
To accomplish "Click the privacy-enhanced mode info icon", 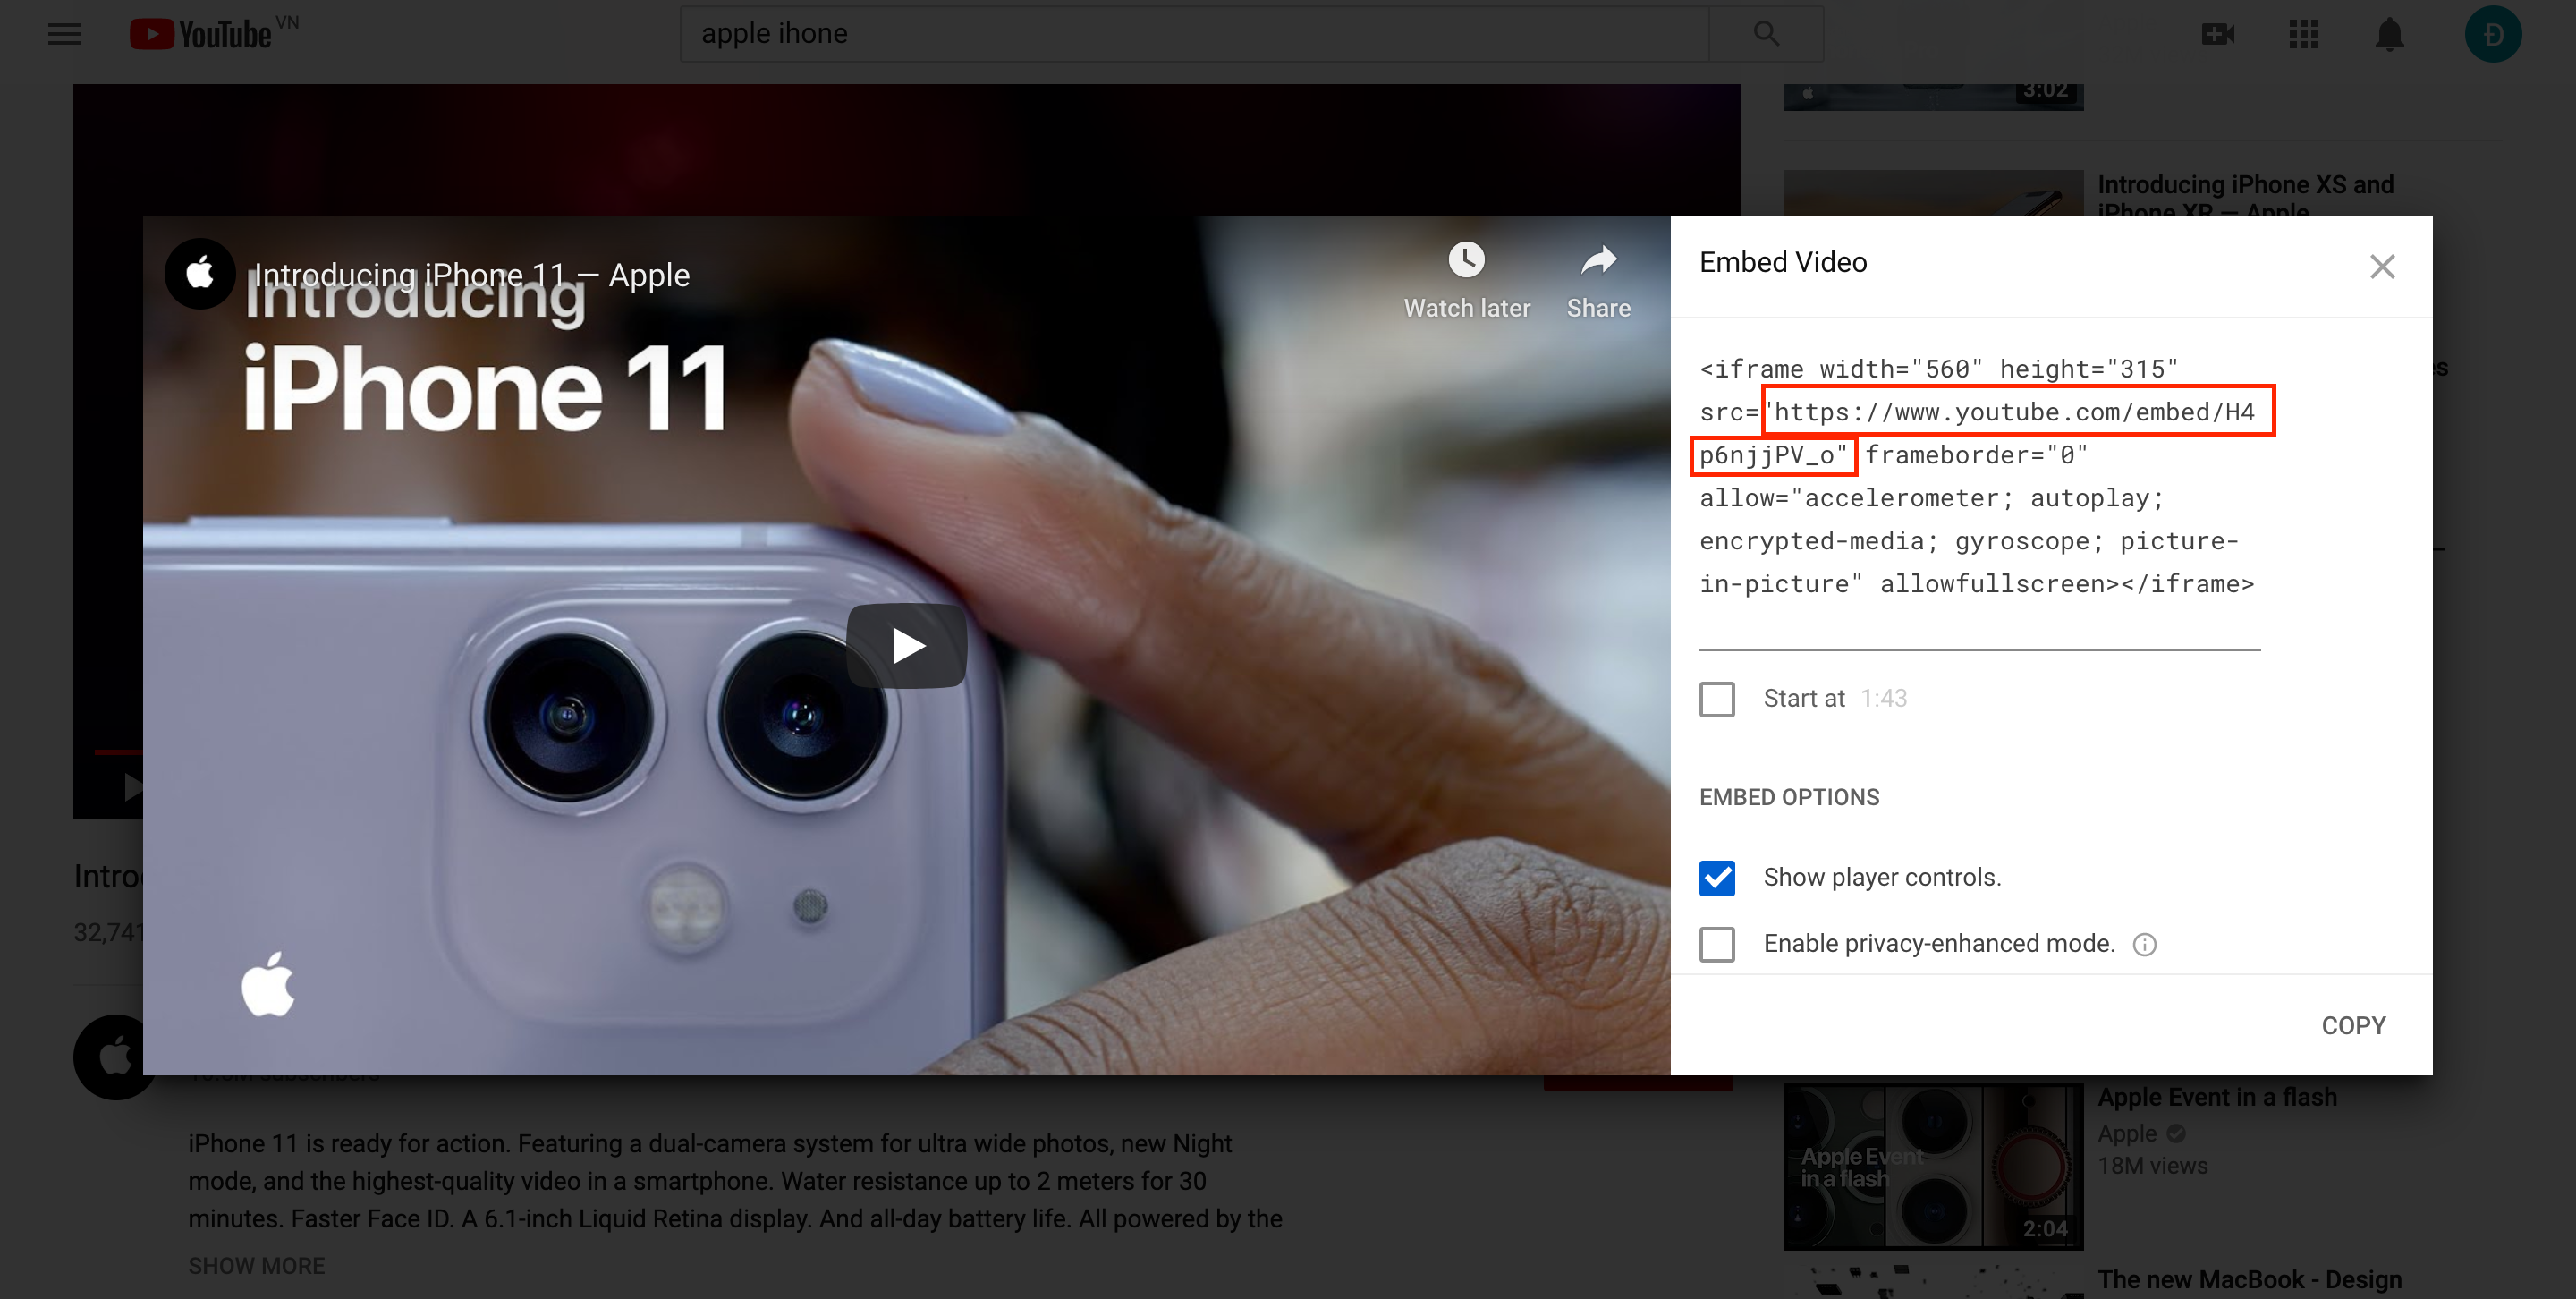I will pyautogui.click(x=2145, y=944).
